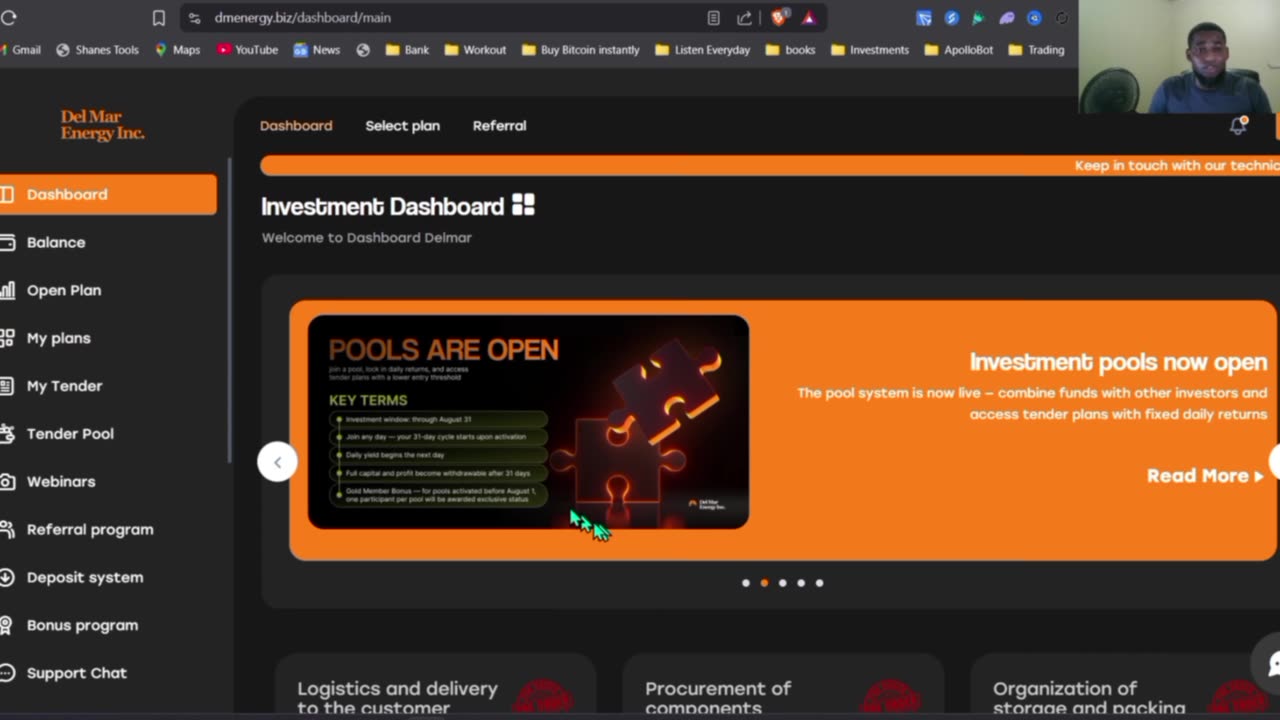Select the fifth carousel dot
Image resolution: width=1280 pixels, height=720 pixels.
coord(819,583)
